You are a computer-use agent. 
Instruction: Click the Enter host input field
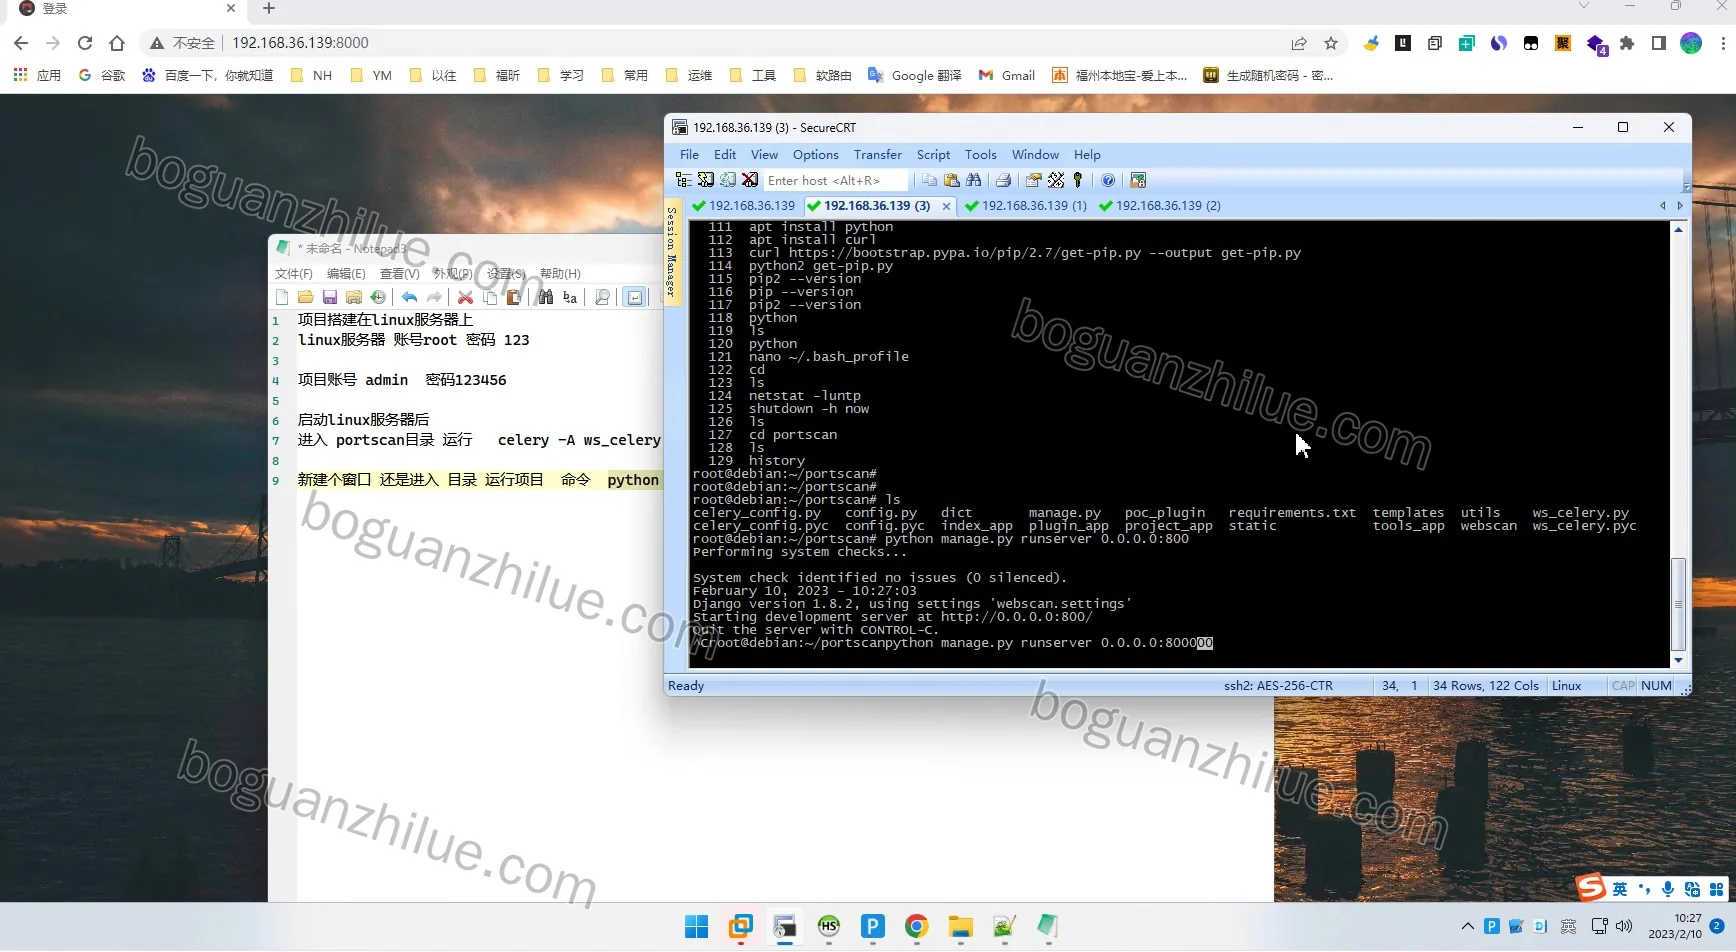836,180
